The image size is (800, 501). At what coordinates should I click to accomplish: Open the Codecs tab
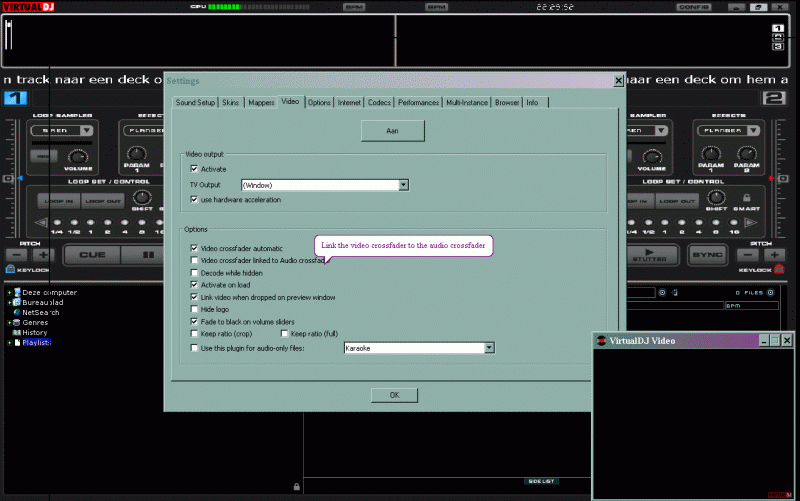379,103
